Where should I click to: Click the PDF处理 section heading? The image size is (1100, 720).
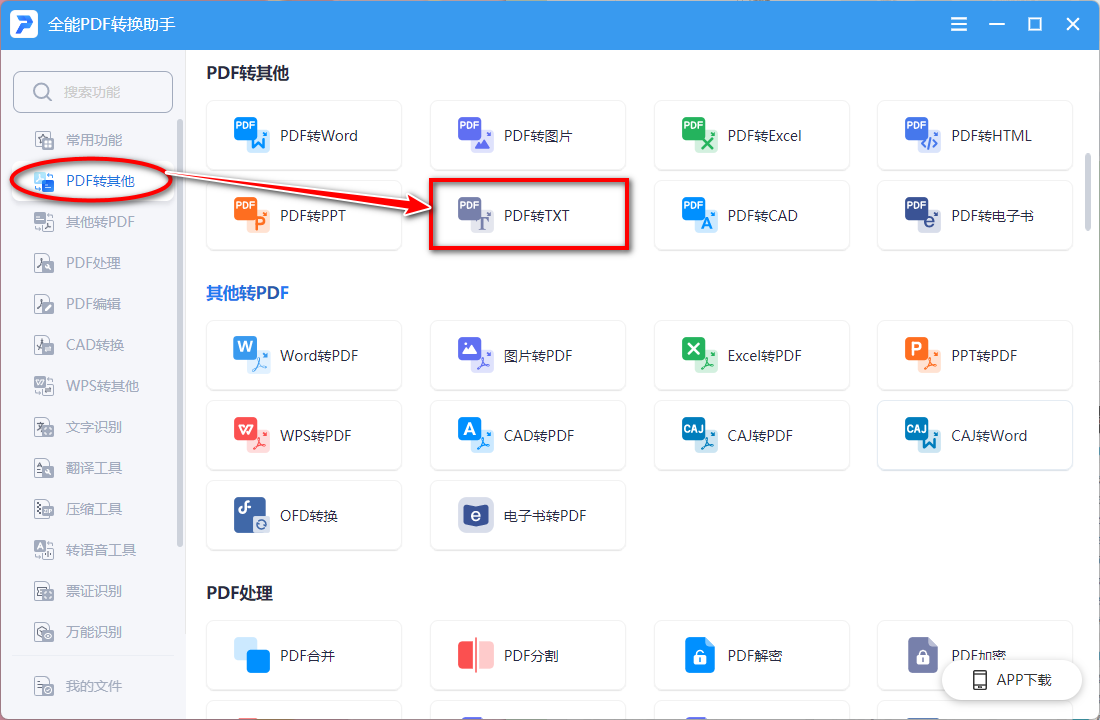[239, 593]
